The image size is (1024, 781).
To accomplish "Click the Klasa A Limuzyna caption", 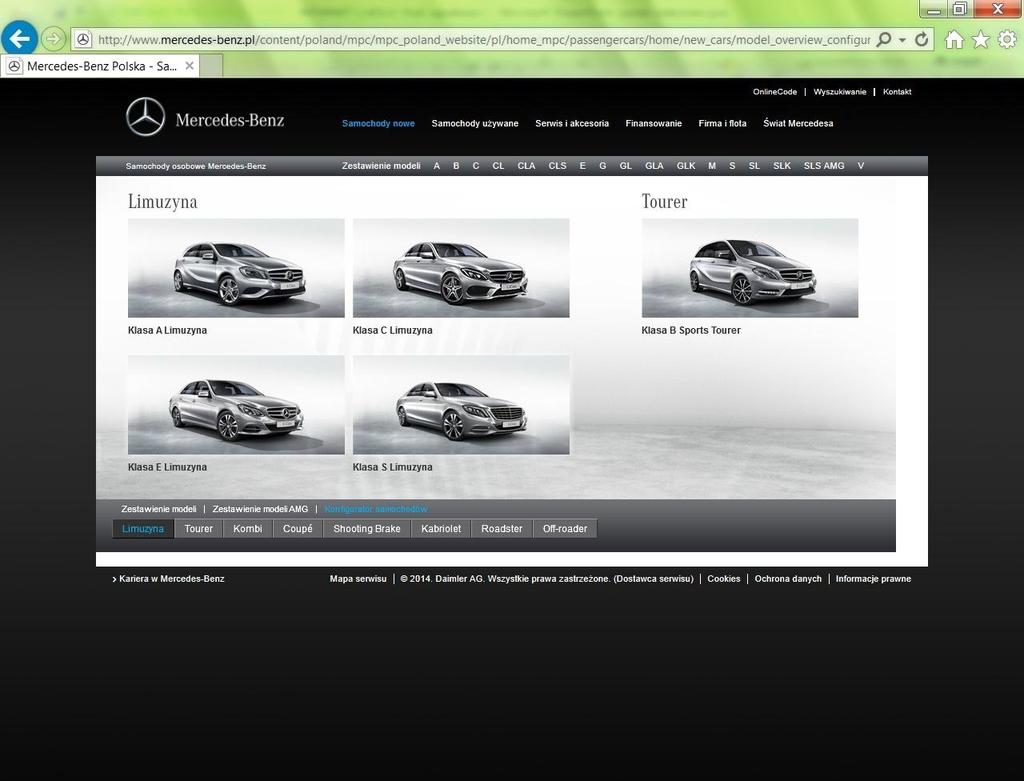I will click(167, 330).
